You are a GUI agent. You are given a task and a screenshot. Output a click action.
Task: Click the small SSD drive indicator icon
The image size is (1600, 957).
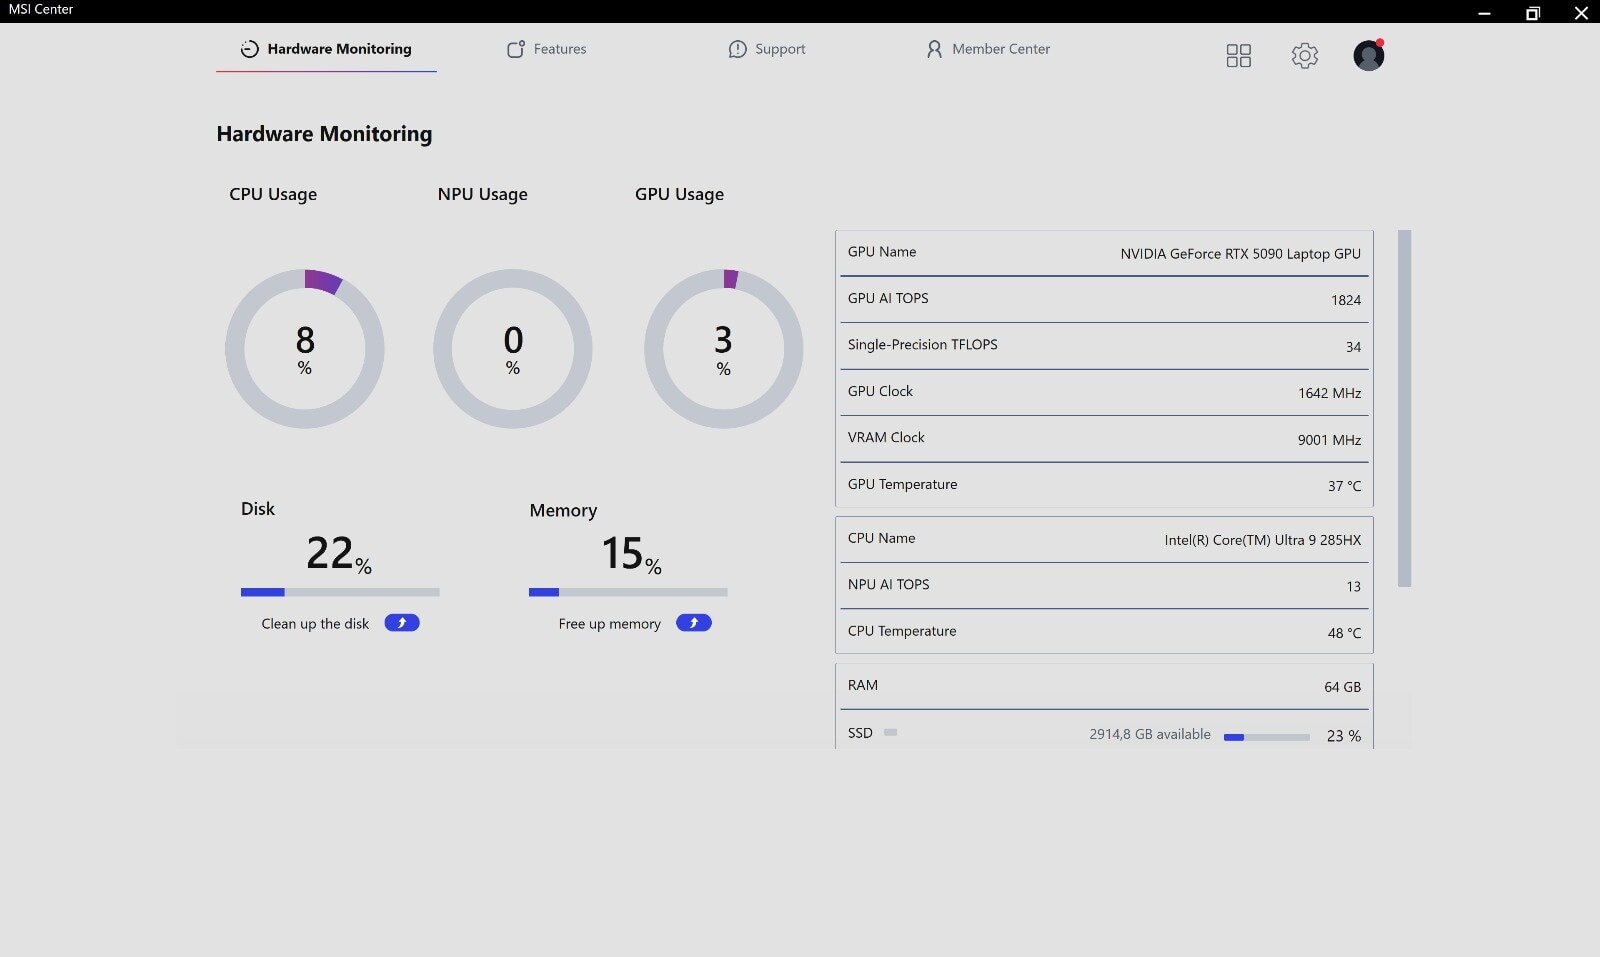click(890, 733)
